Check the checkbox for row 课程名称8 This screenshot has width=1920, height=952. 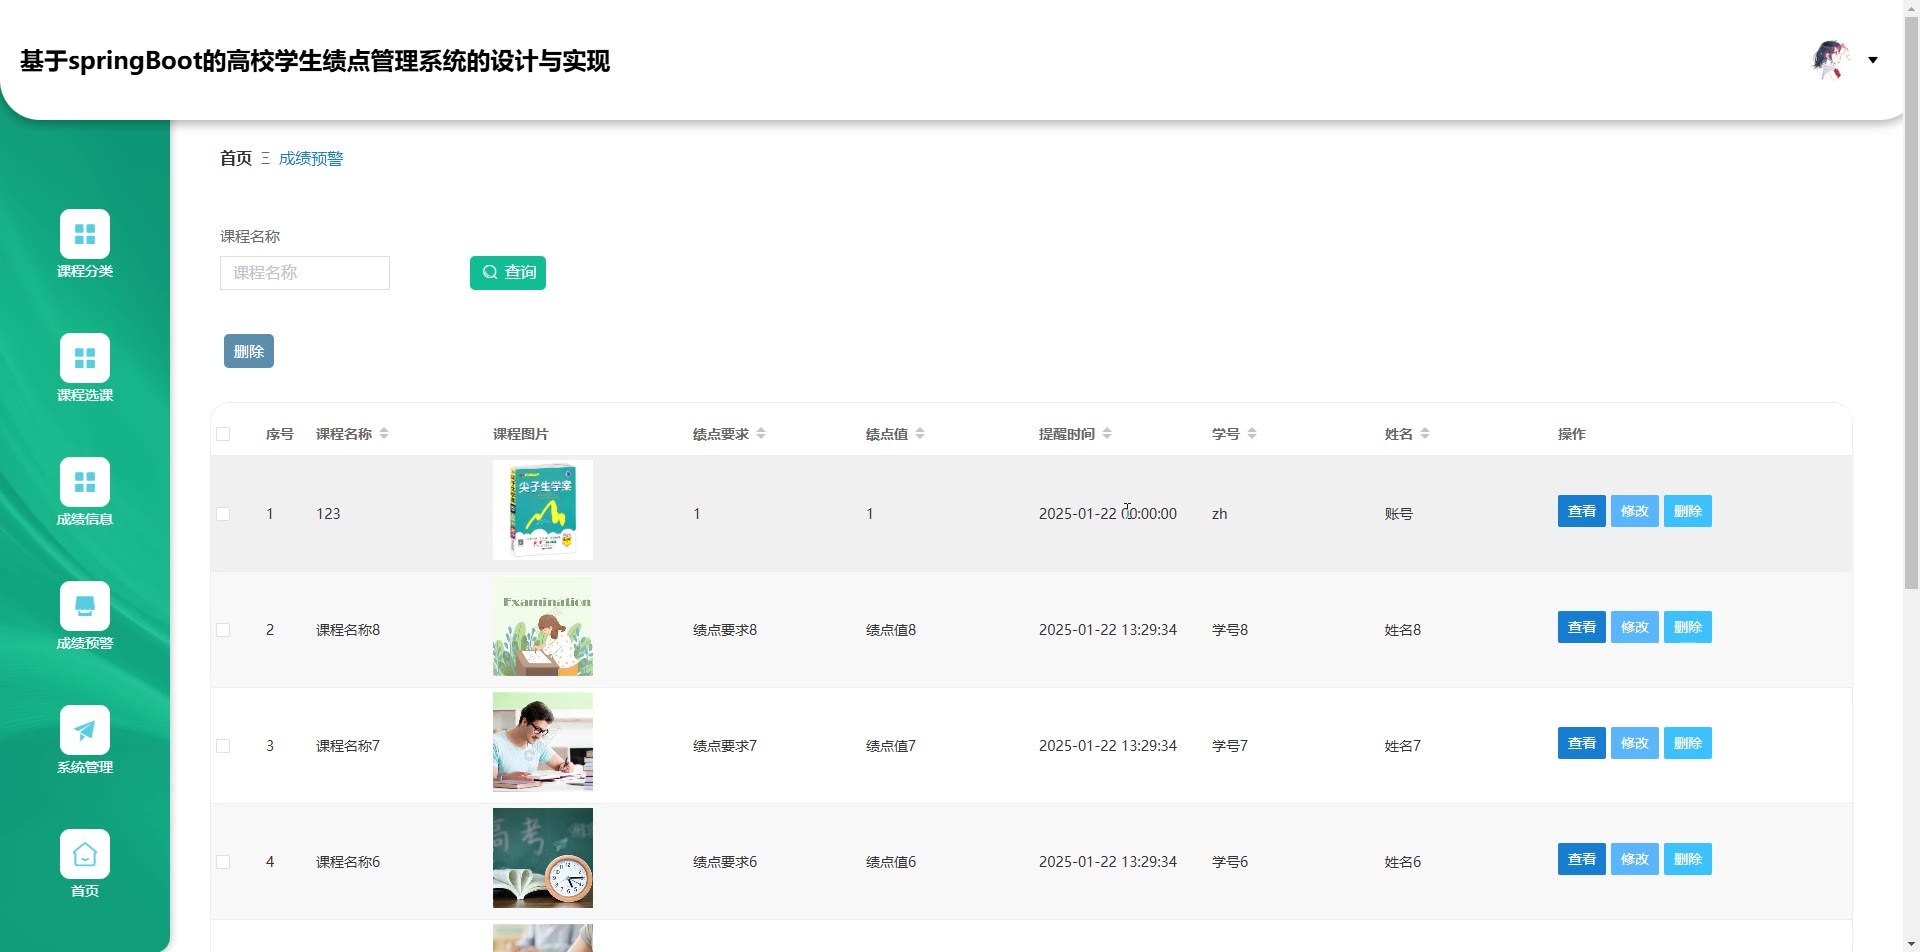click(223, 630)
